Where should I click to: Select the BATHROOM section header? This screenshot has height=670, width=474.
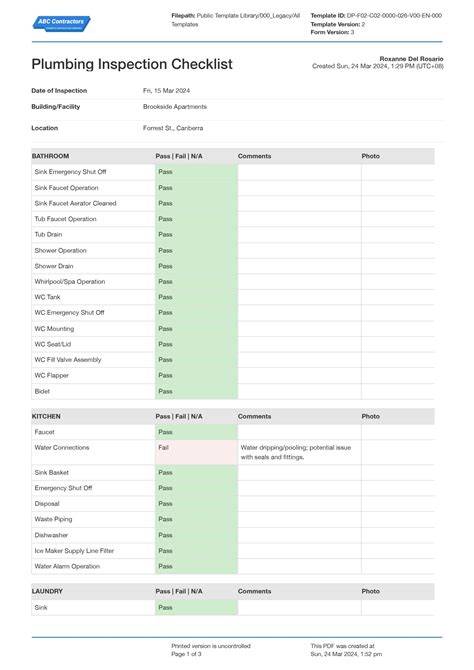50,156
